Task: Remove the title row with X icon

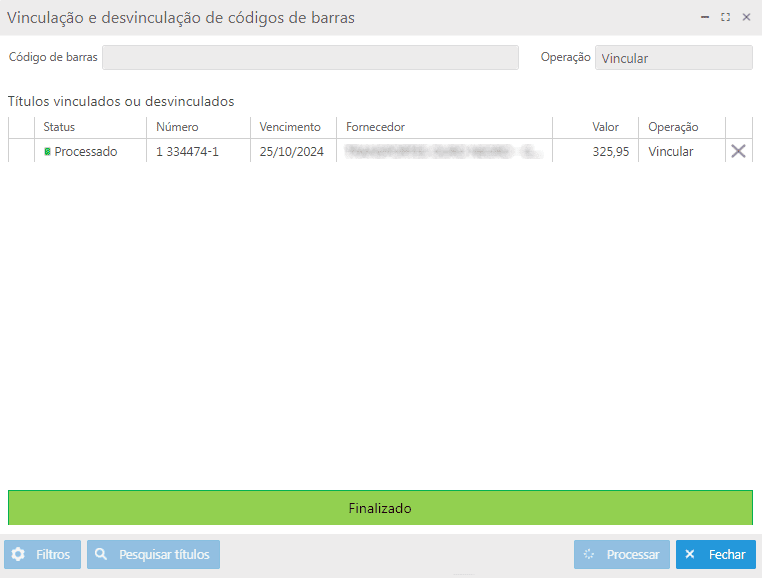Action: tap(738, 151)
